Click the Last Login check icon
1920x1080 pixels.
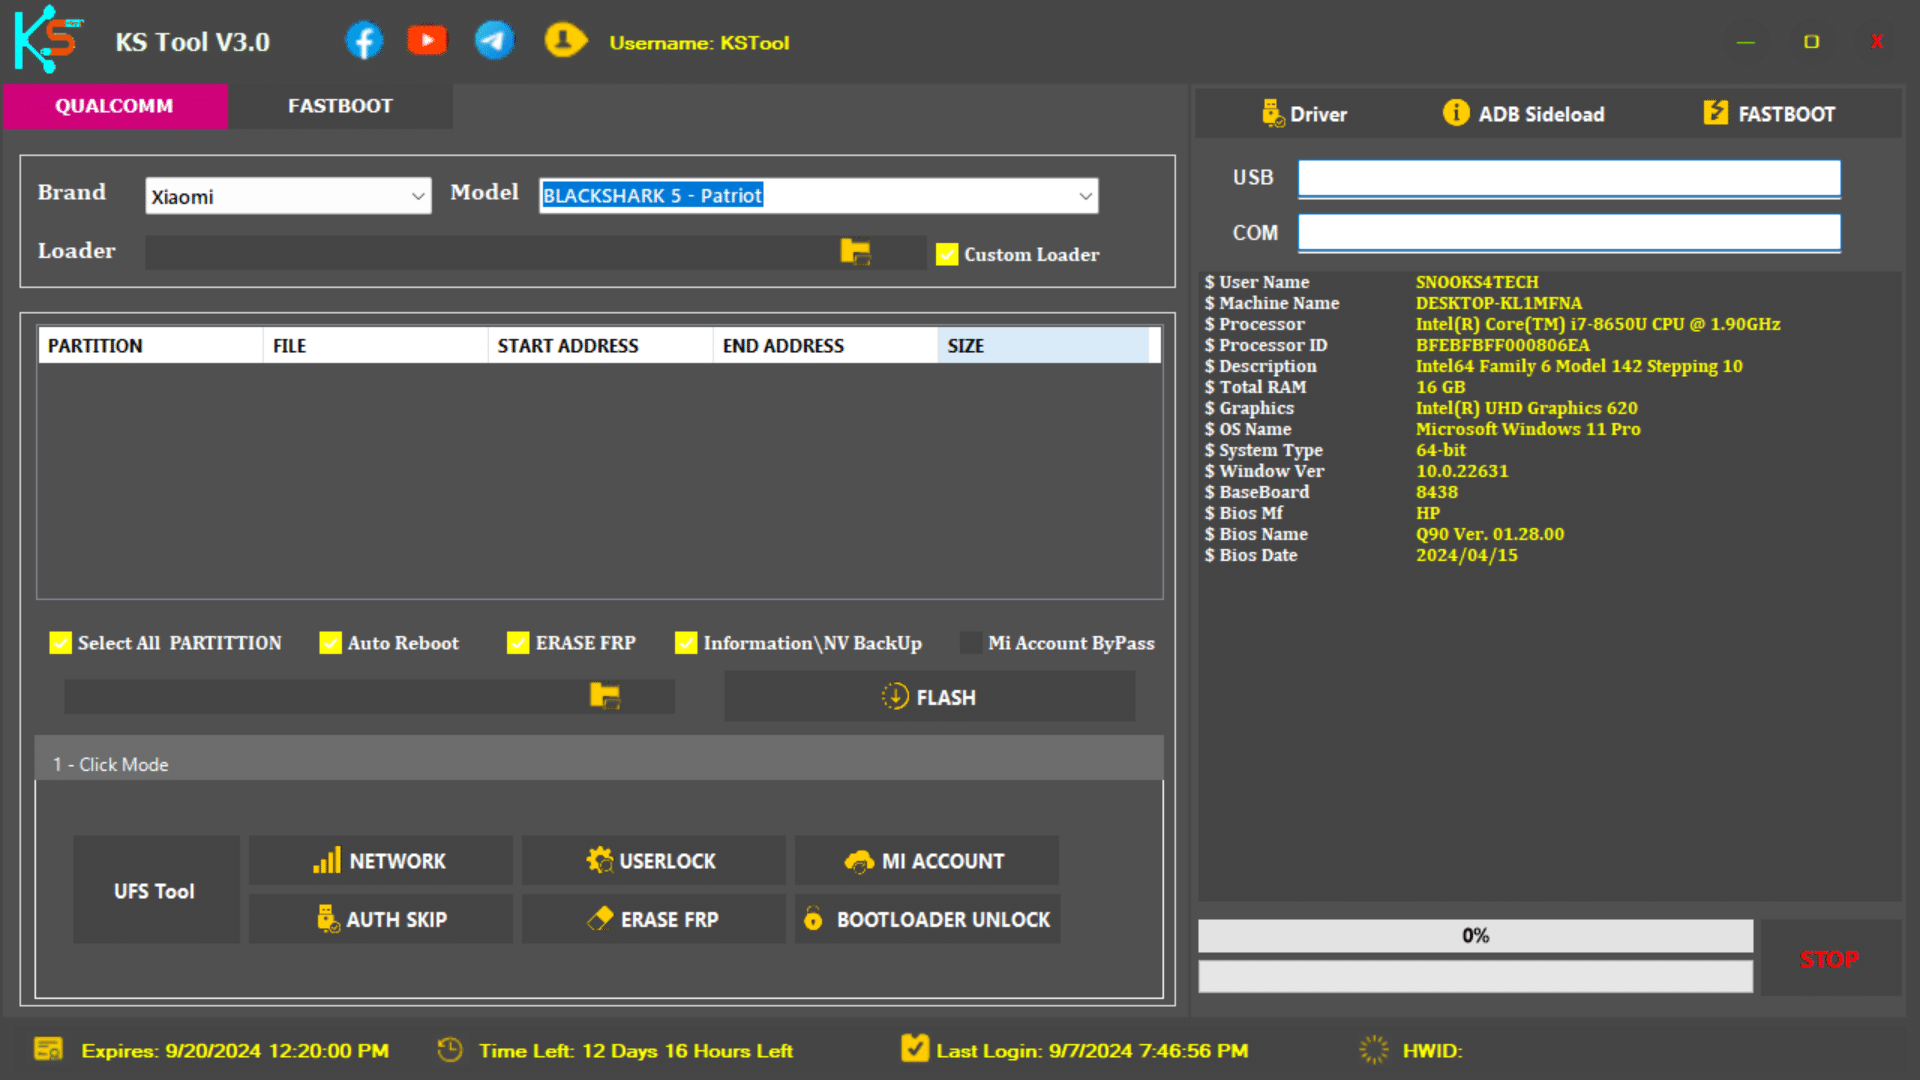click(x=914, y=1048)
